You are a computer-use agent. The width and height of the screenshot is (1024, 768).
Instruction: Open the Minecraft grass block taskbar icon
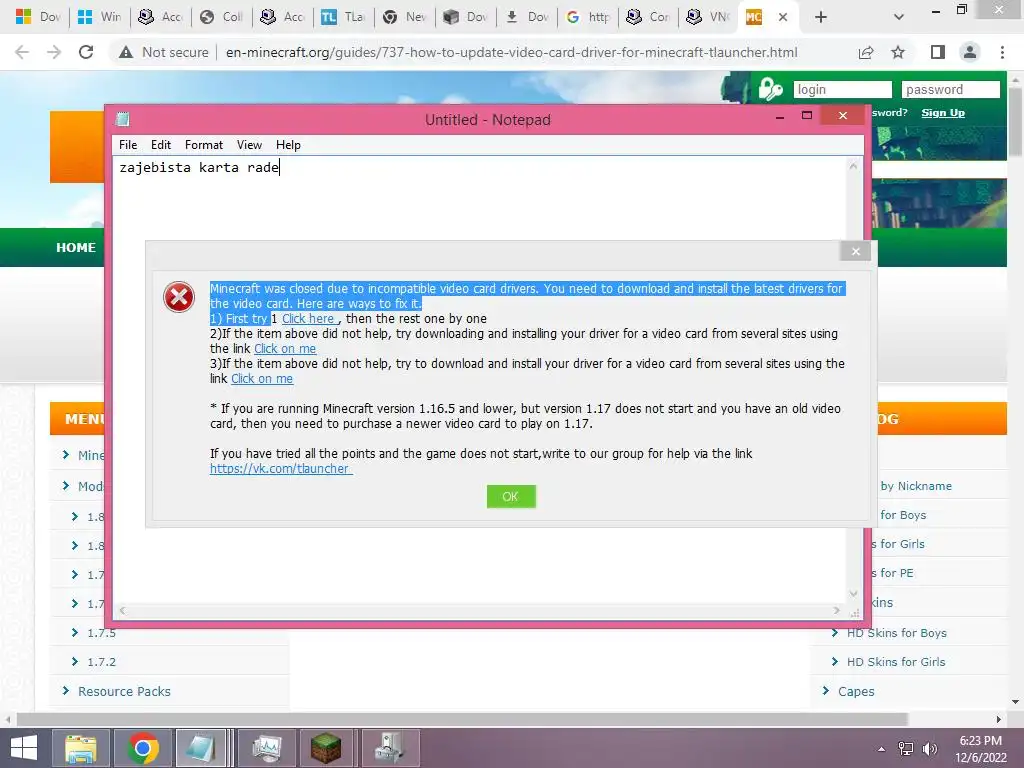coord(326,748)
